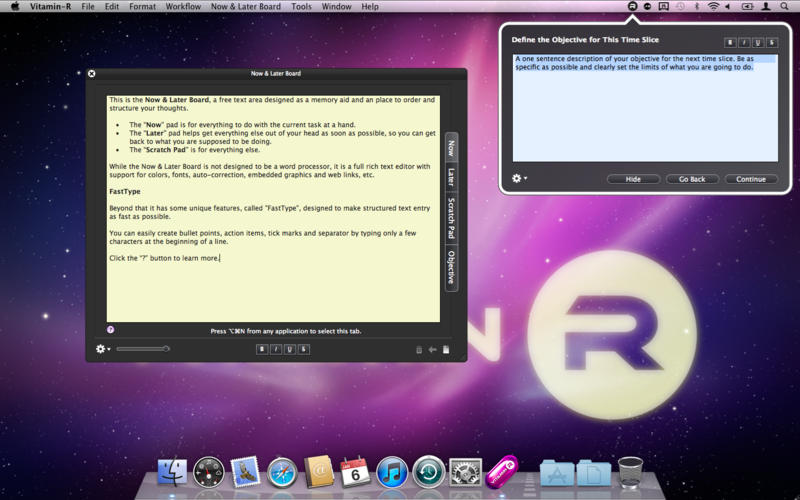Toggle underline in the objective panel

click(x=758, y=42)
